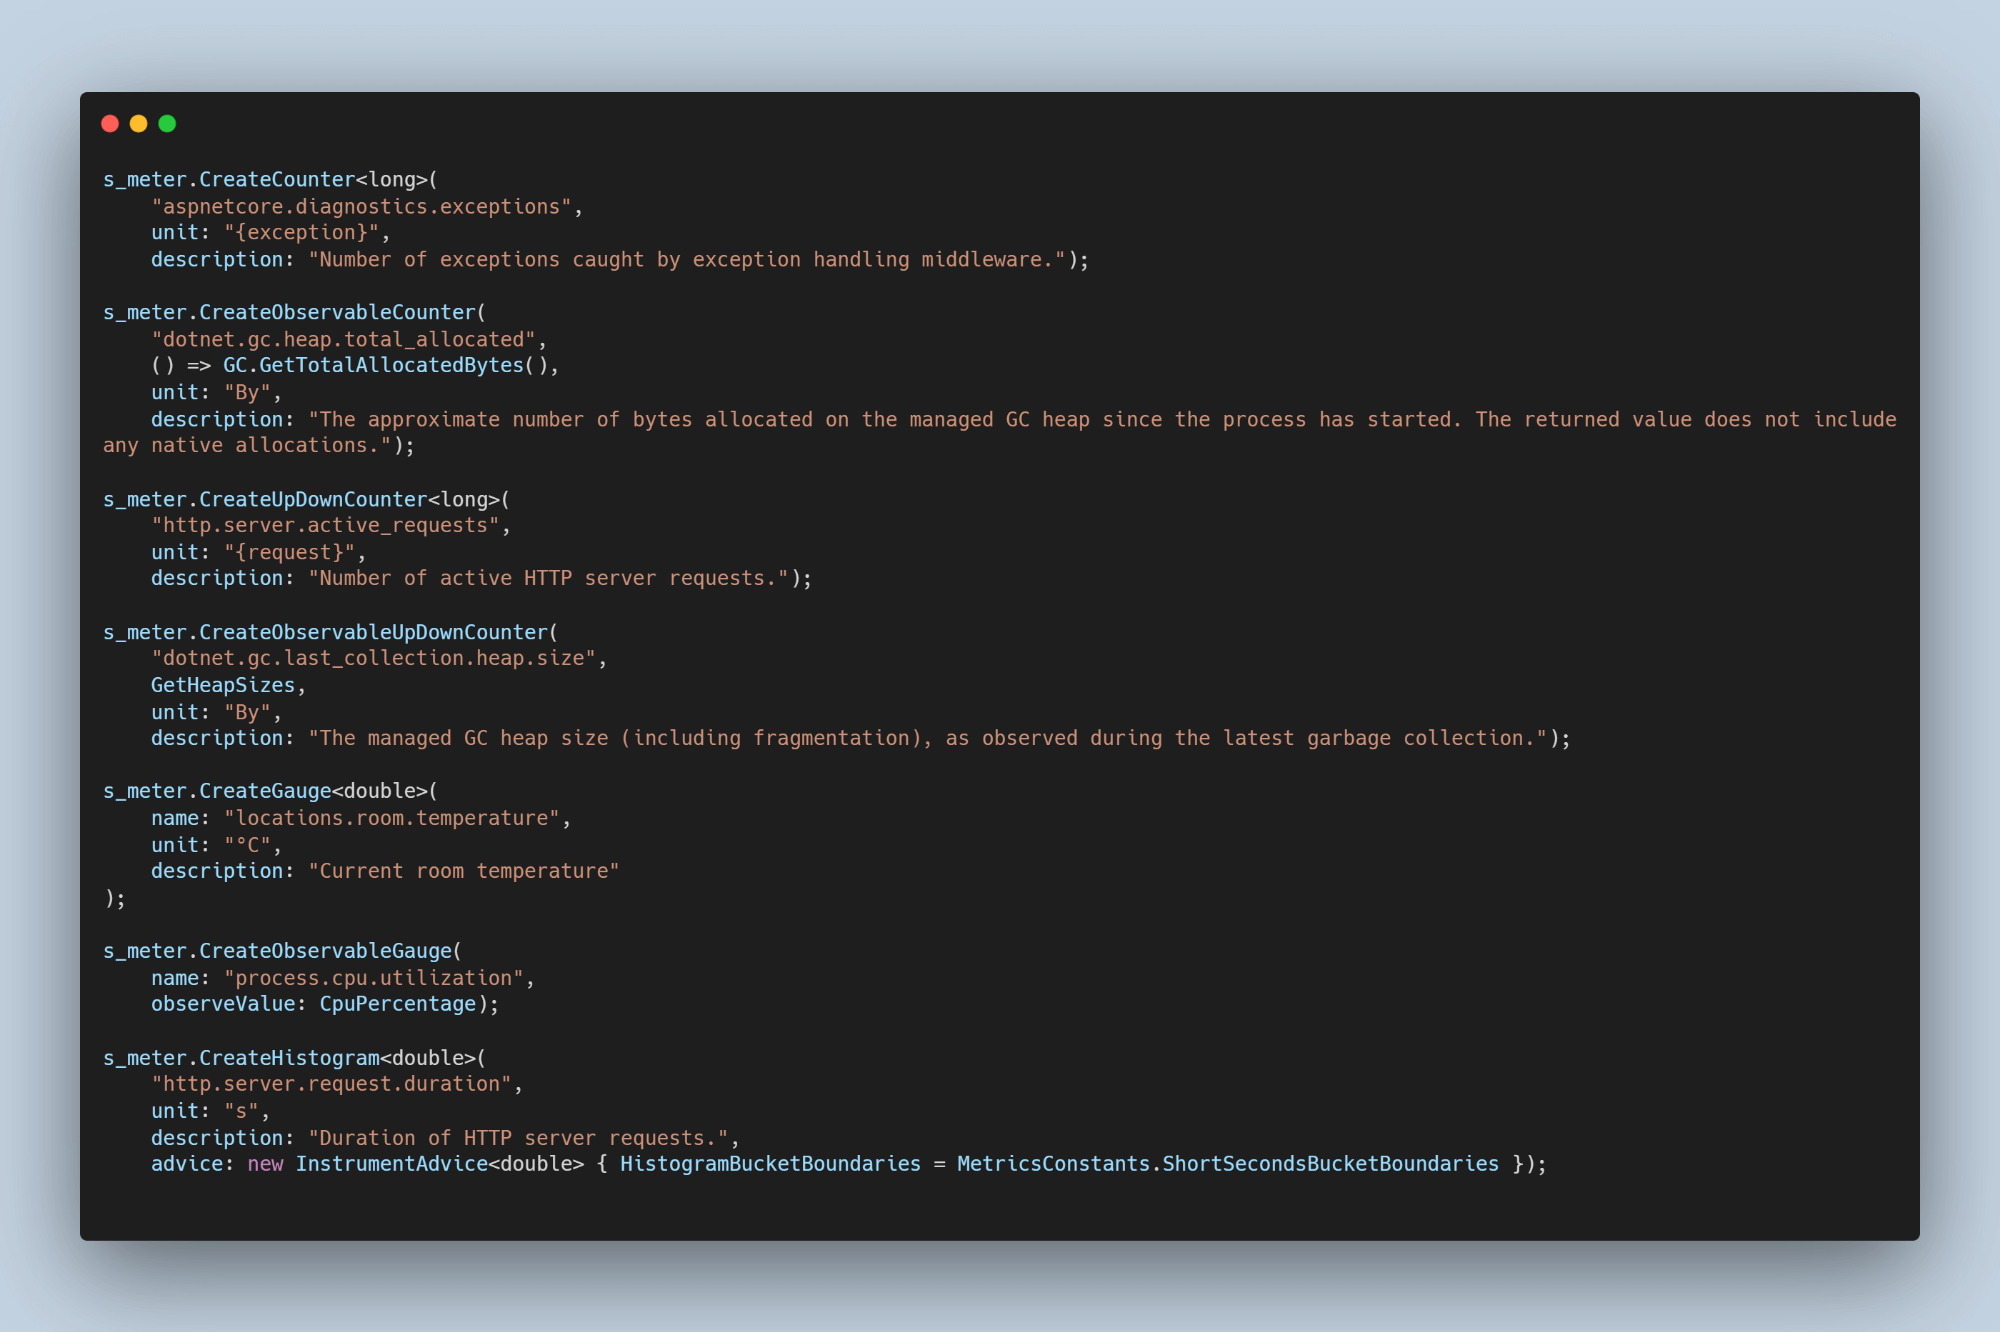Click the GetHeapSizes argument
The width and height of the screenshot is (2000, 1332).
tap(223, 686)
